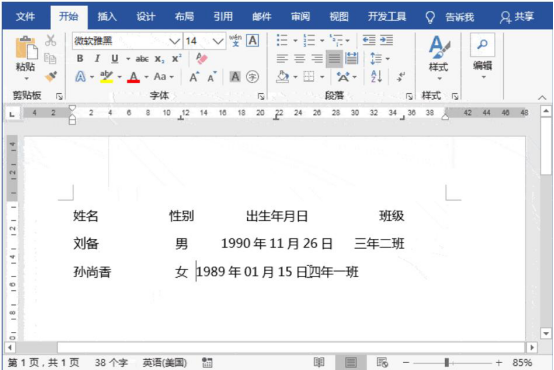Increase font size with grow font icon
The height and width of the screenshot is (370, 554).
[194, 77]
